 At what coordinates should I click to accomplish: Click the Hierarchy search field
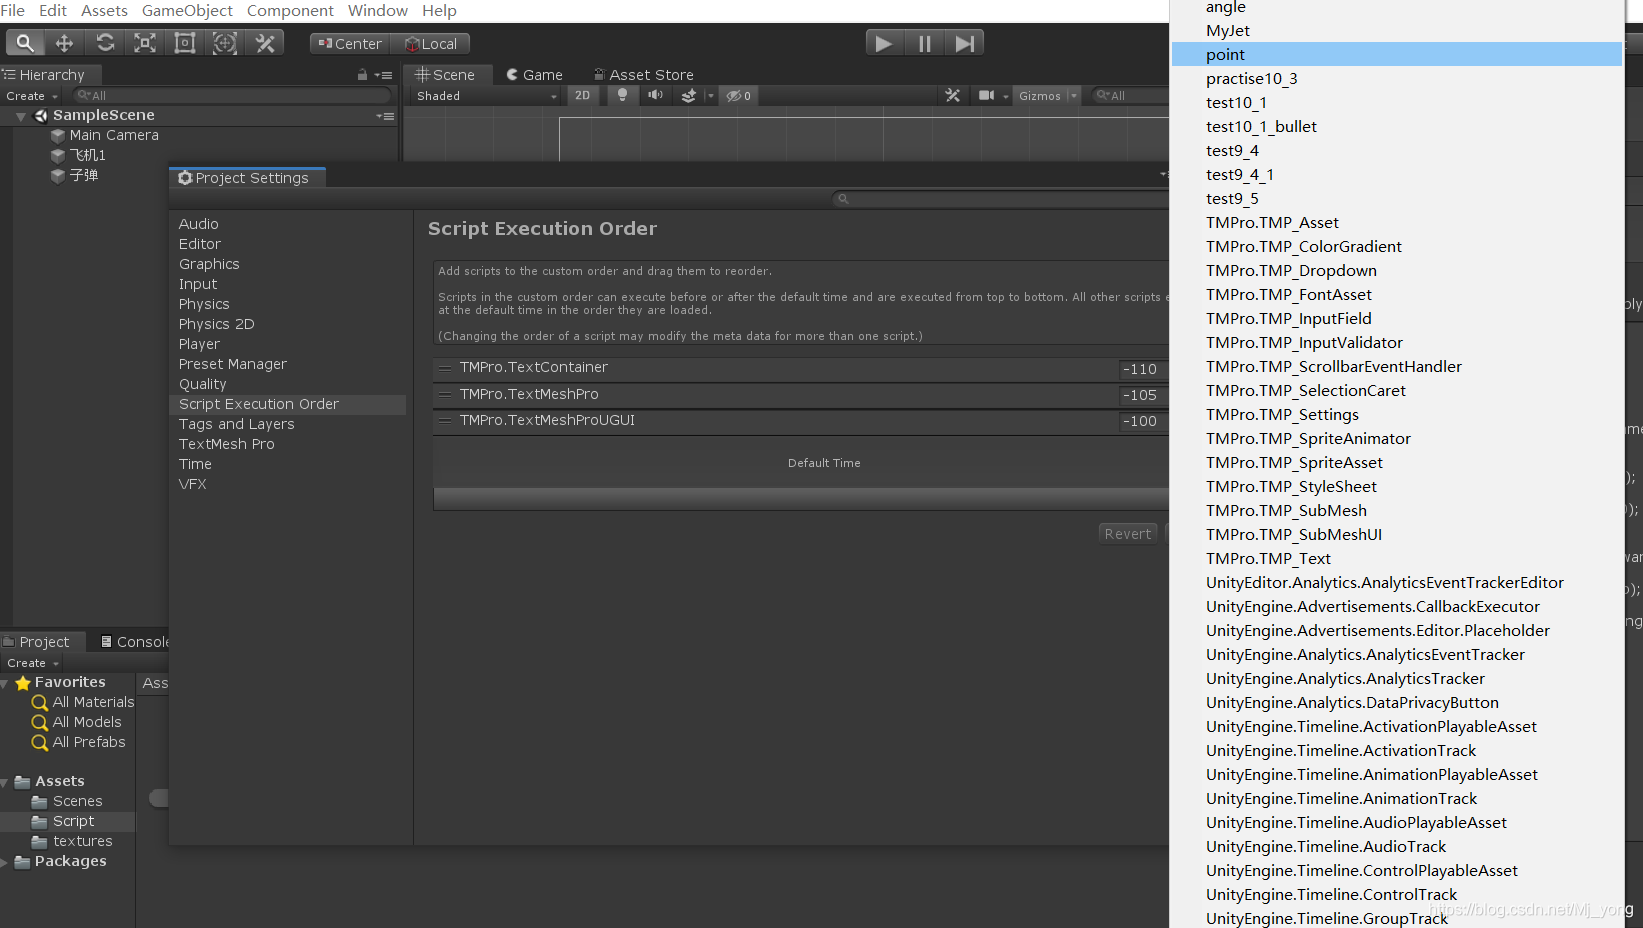click(233, 96)
